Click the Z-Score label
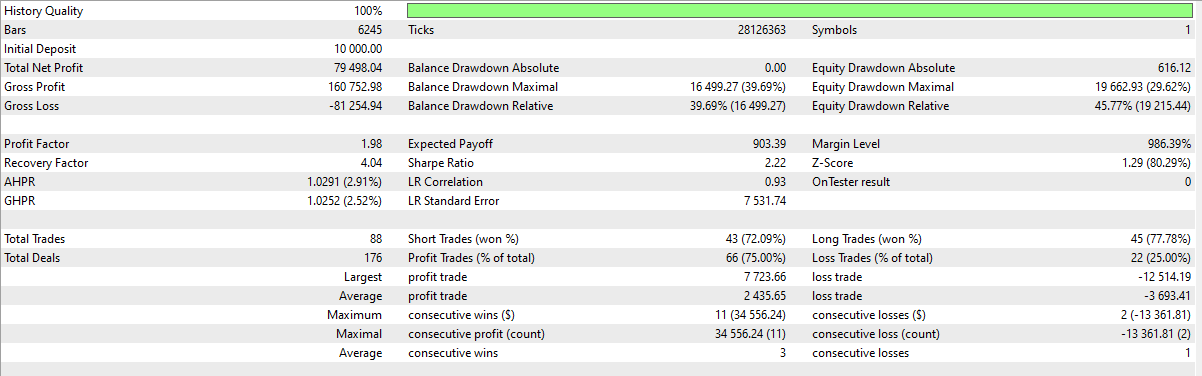Screen dimensions: 1202x376 (833, 163)
